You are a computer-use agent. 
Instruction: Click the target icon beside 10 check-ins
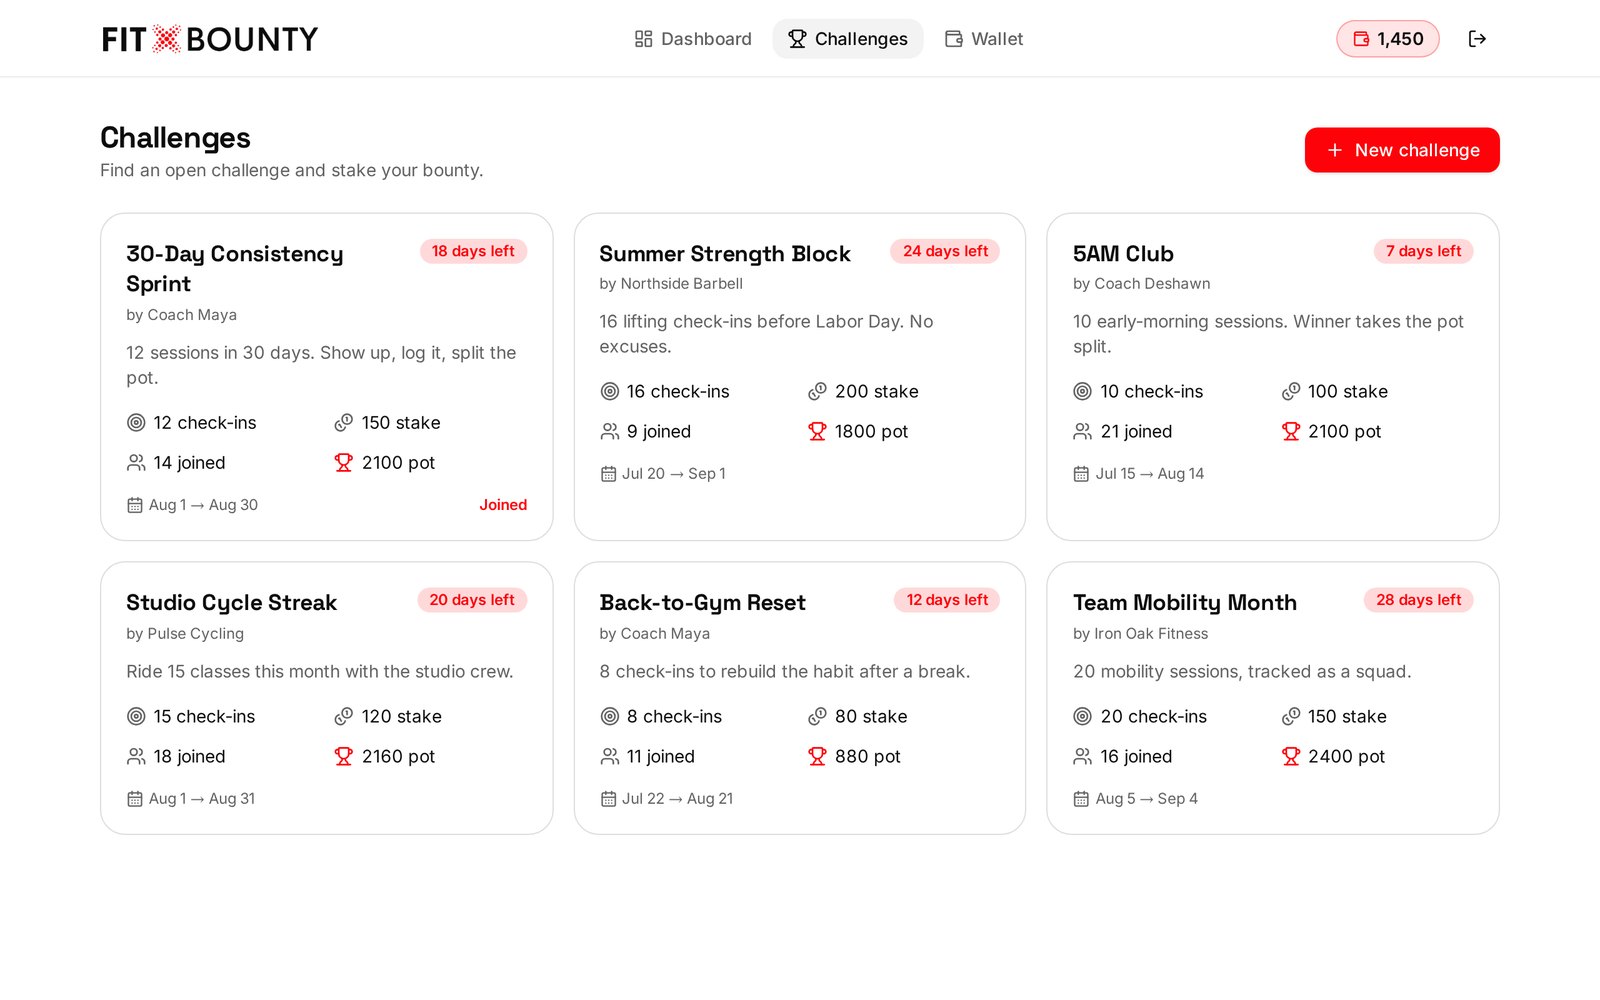coord(1083,392)
